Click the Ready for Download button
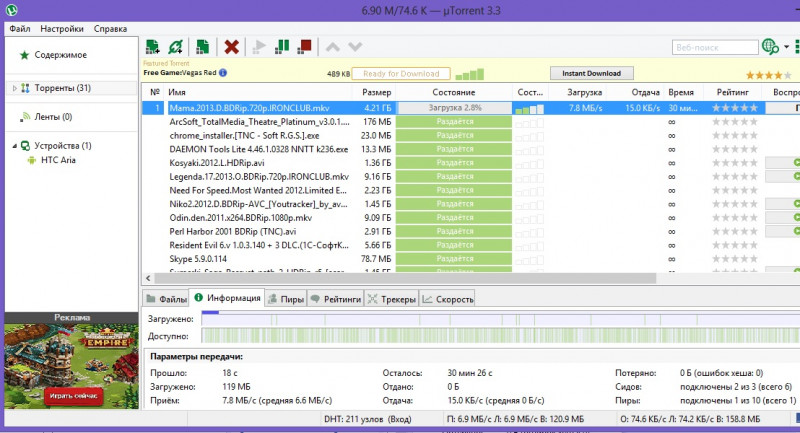Screen dimensions: 800x433 tap(401, 73)
